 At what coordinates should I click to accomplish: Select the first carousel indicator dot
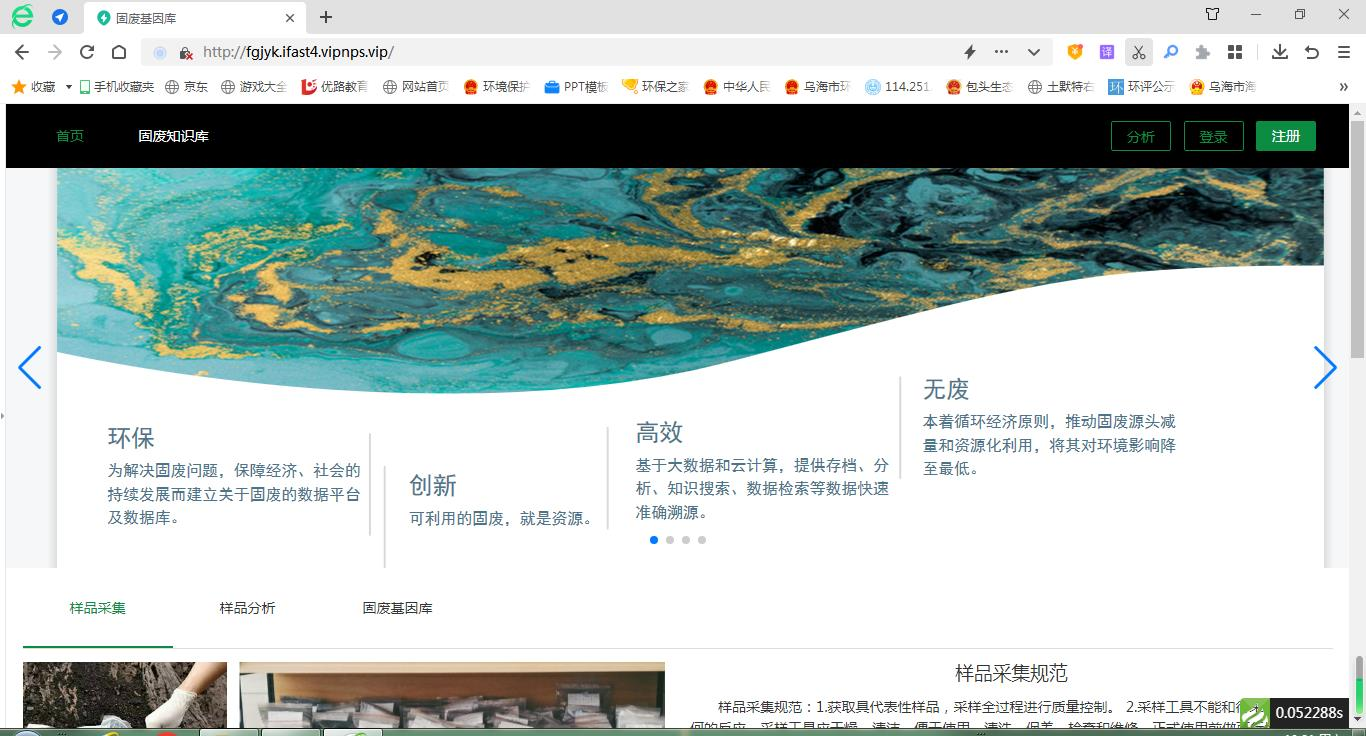[654, 540]
